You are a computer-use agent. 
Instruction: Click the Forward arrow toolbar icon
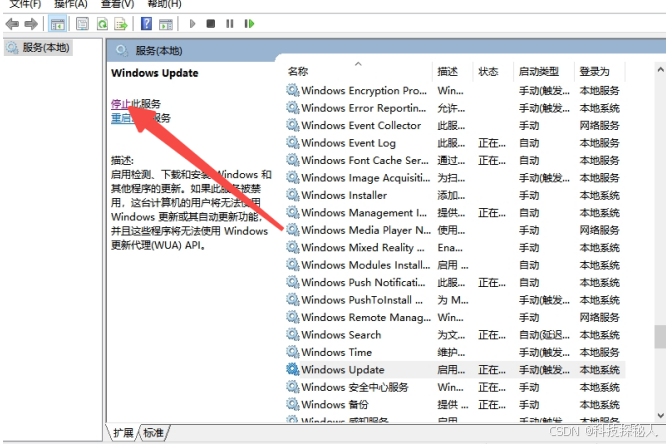point(31,24)
